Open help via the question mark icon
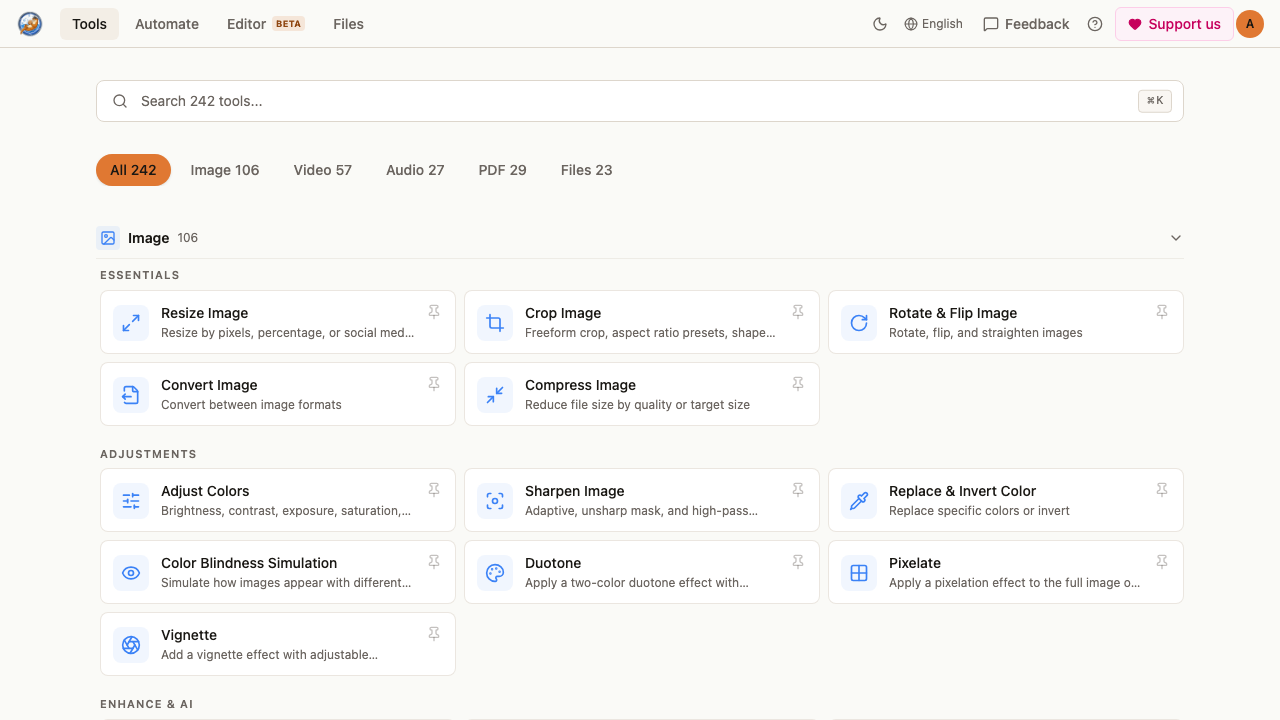Screen dimensions: 1280x720 pos(1095,24)
